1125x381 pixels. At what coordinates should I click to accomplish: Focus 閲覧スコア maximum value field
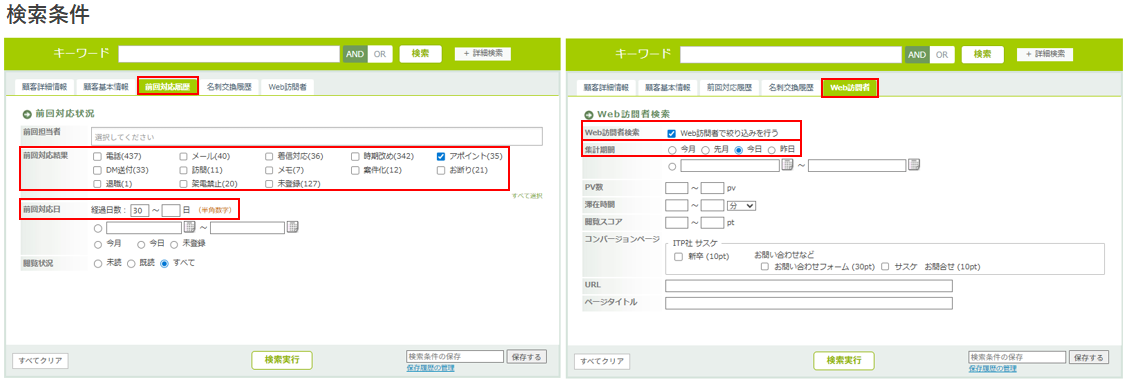coord(712,223)
